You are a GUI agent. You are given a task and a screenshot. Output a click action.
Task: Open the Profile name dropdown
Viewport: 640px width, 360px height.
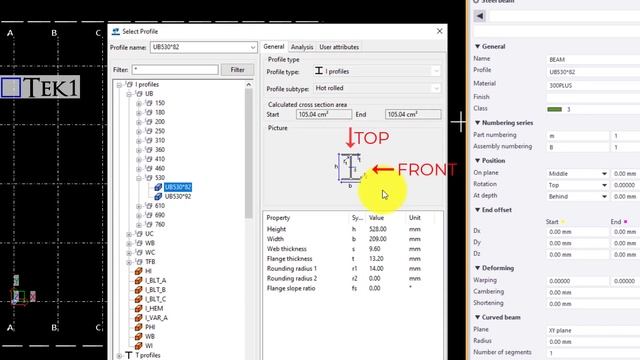pos(253,47)
